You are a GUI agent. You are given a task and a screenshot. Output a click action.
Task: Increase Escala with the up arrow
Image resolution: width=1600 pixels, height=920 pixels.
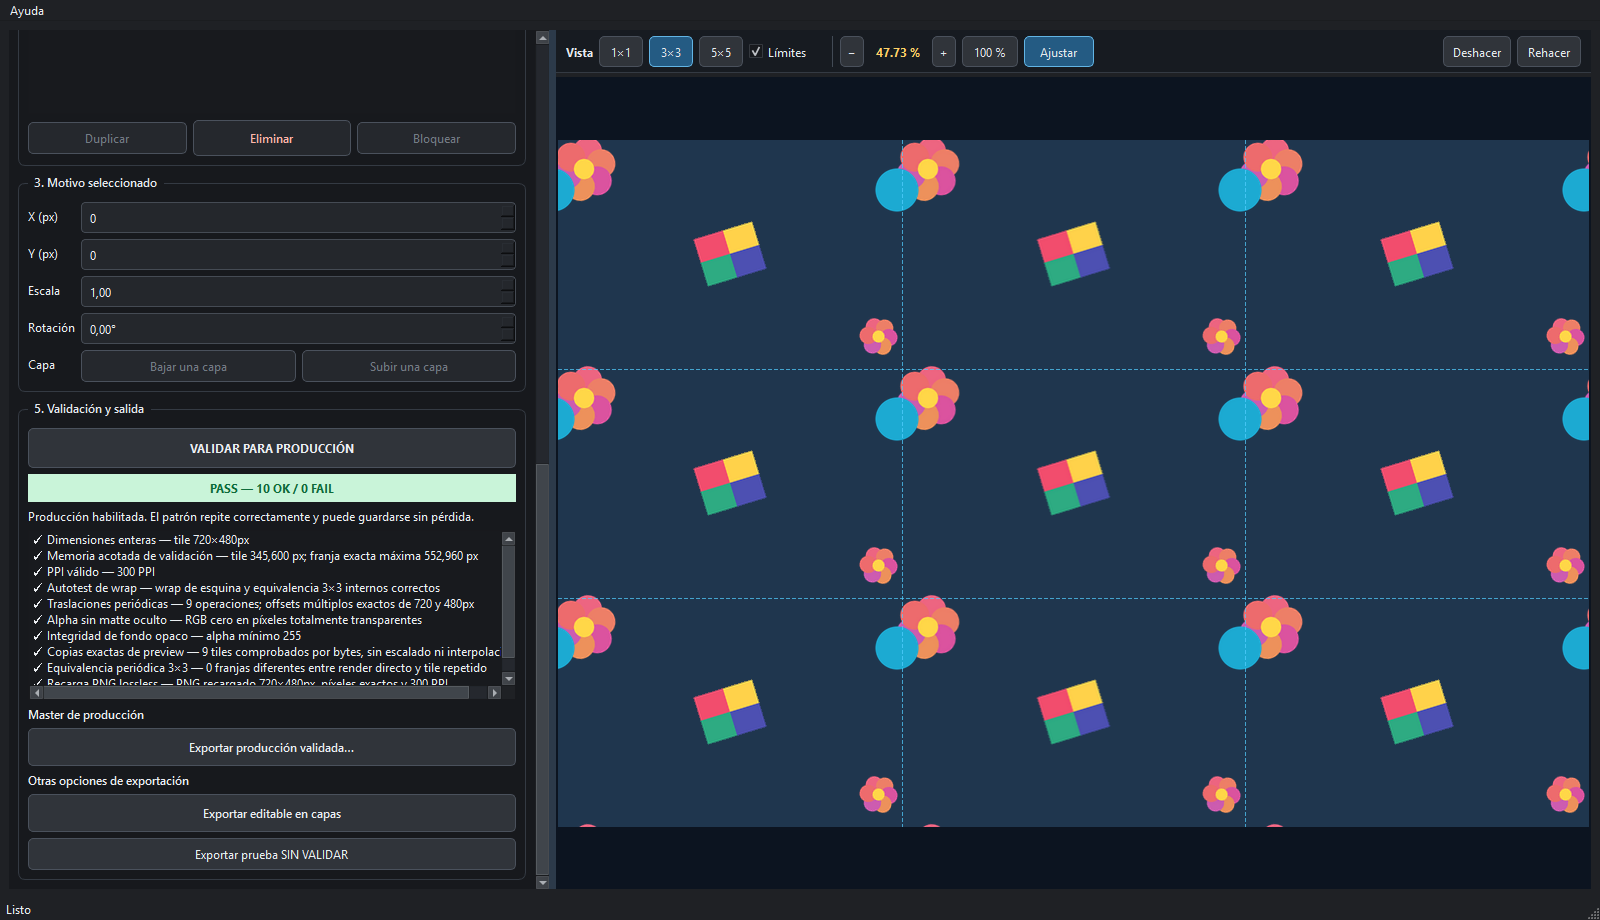pos(508,285)
